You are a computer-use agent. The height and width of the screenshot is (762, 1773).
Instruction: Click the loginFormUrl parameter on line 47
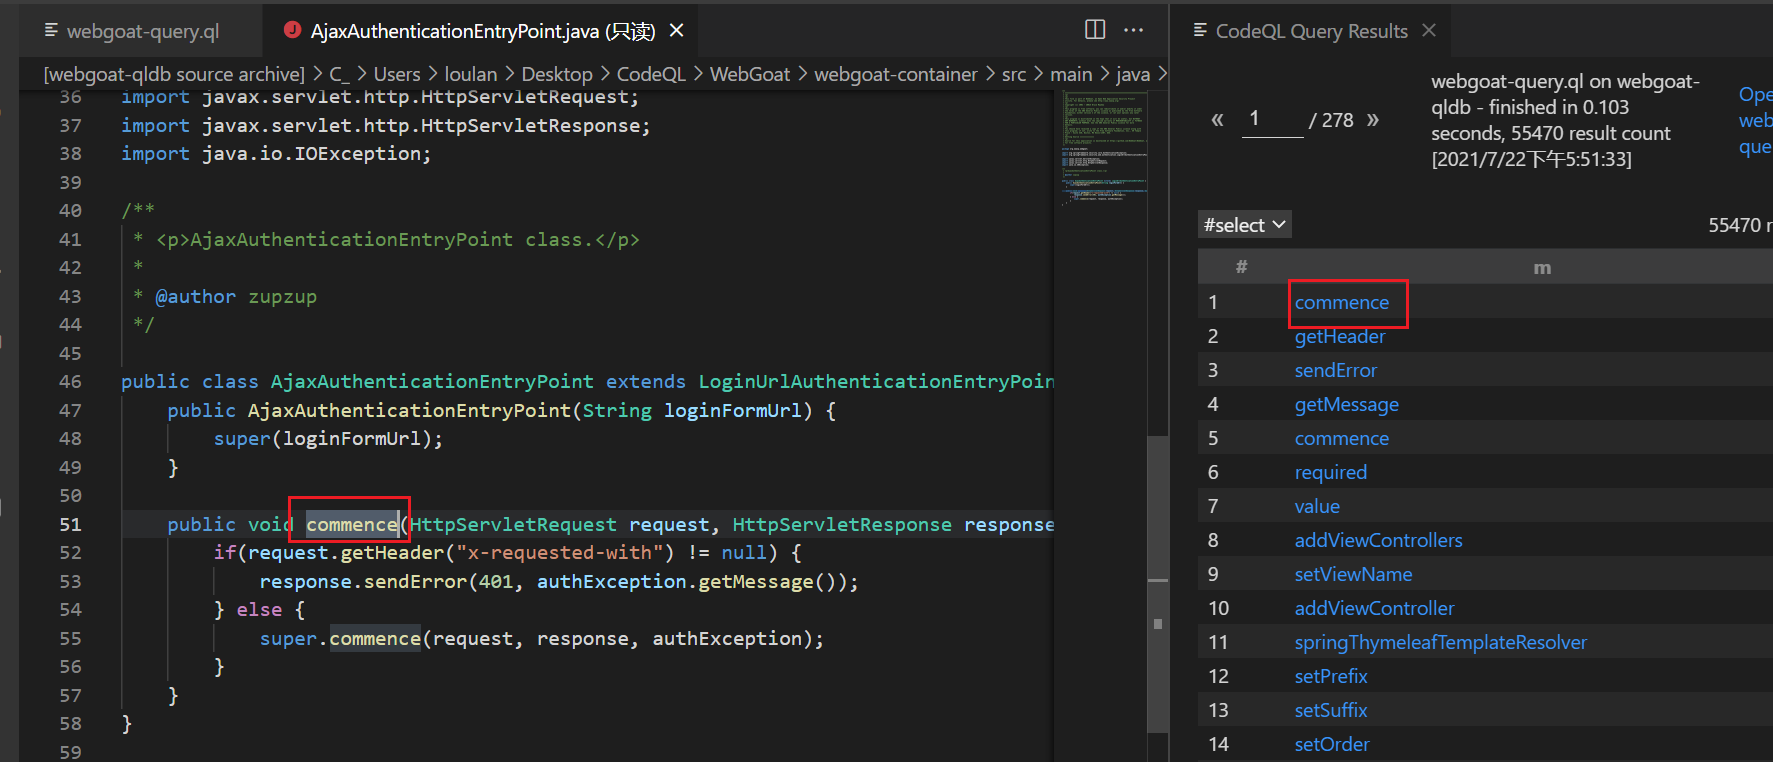pyautogui.click(x=732, y=410)
